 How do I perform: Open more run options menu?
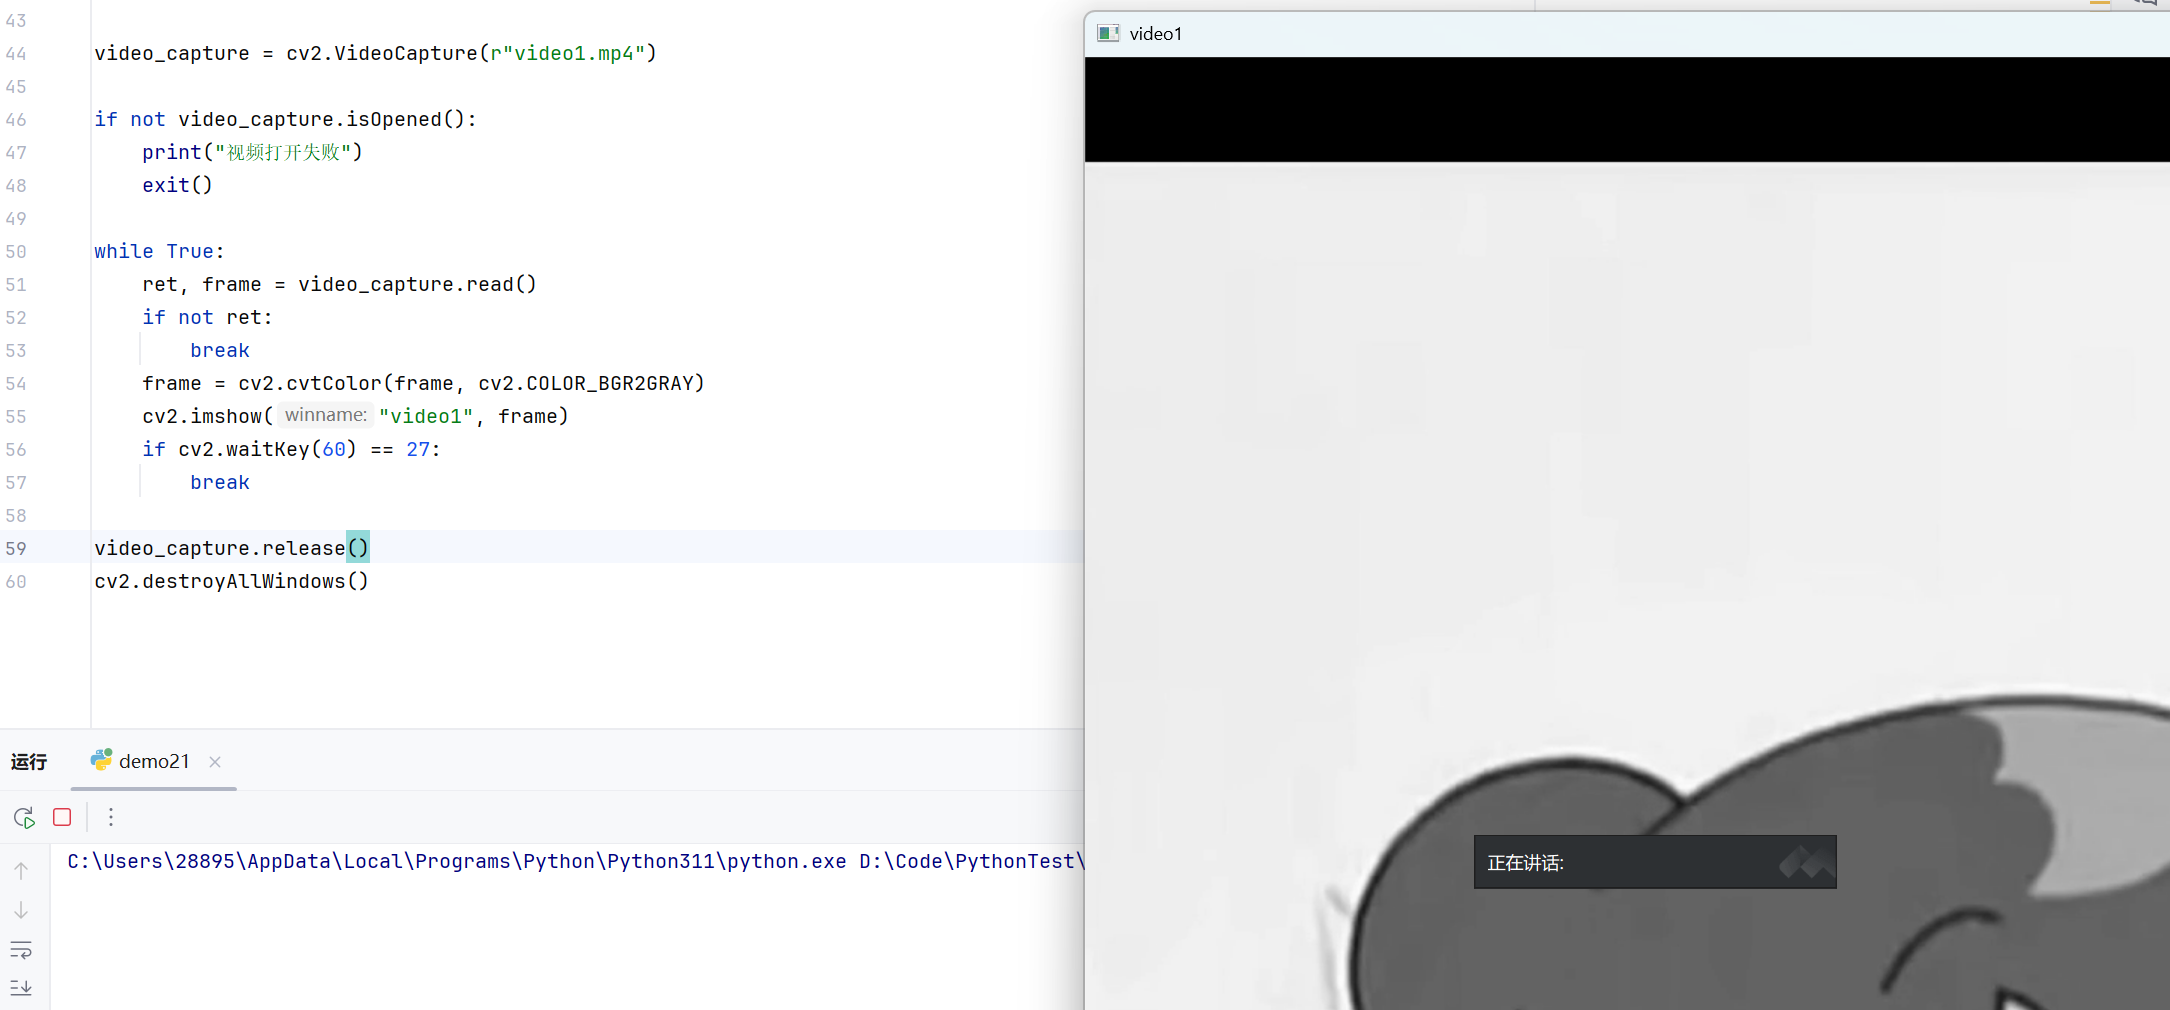click(111, 817)
